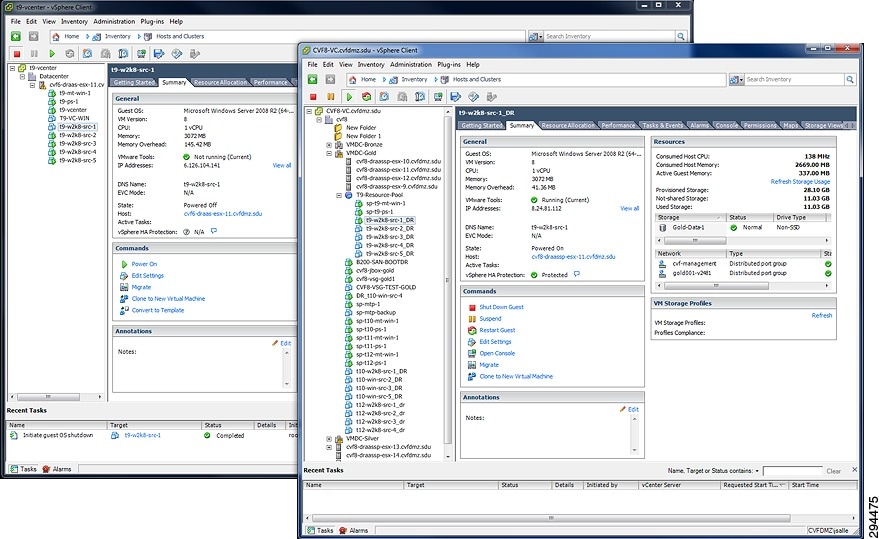Switch to the Tasks & Events tab
879x539 pixels.
(x=663, y=126)
